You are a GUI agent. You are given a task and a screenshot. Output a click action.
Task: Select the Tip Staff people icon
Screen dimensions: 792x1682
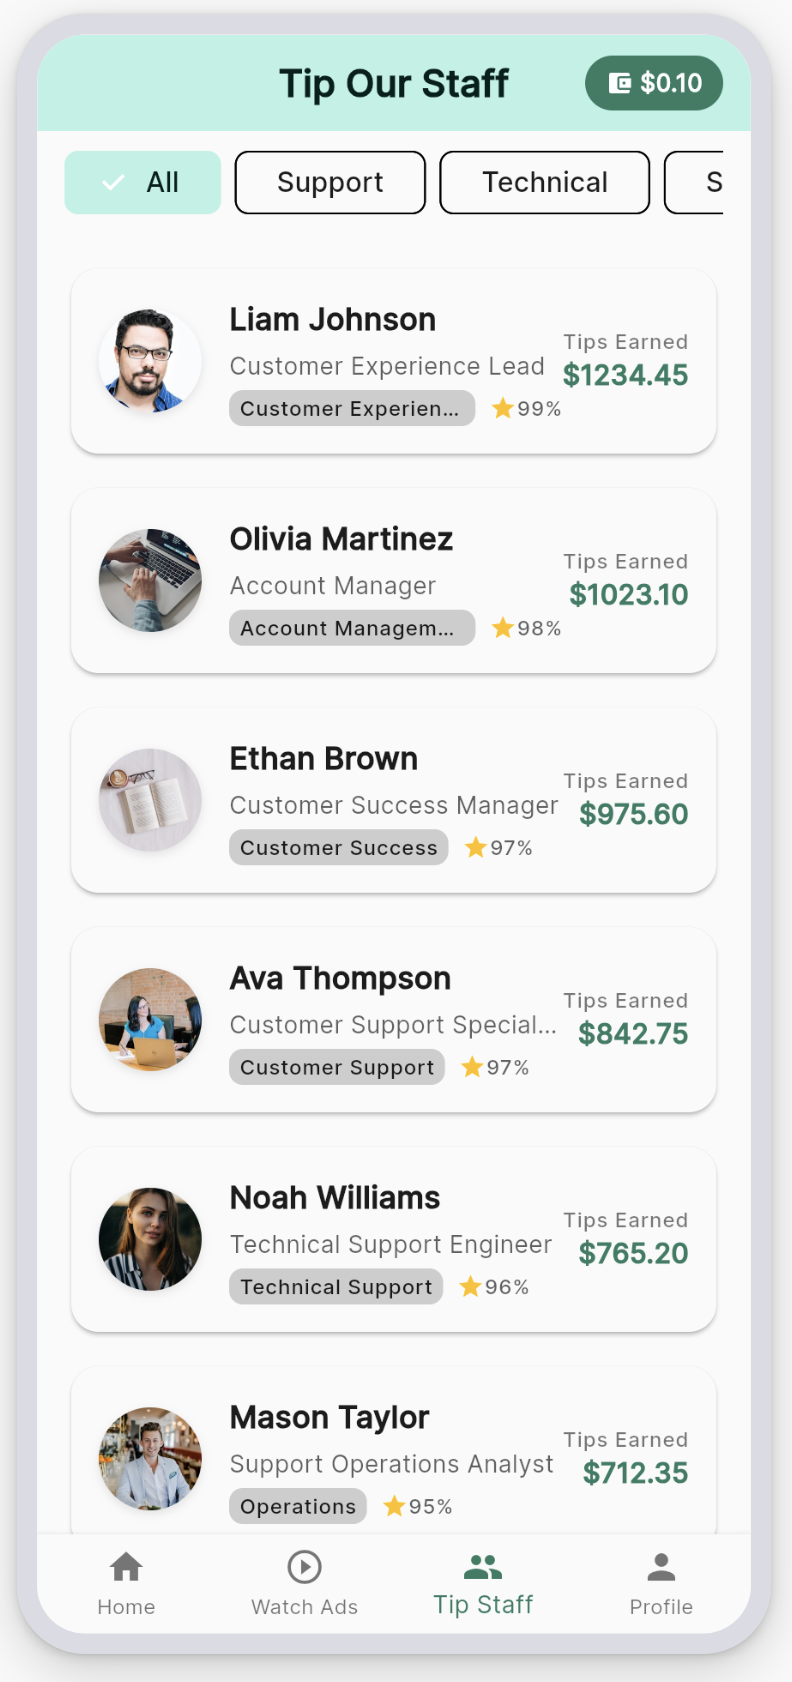(483, 1567)
